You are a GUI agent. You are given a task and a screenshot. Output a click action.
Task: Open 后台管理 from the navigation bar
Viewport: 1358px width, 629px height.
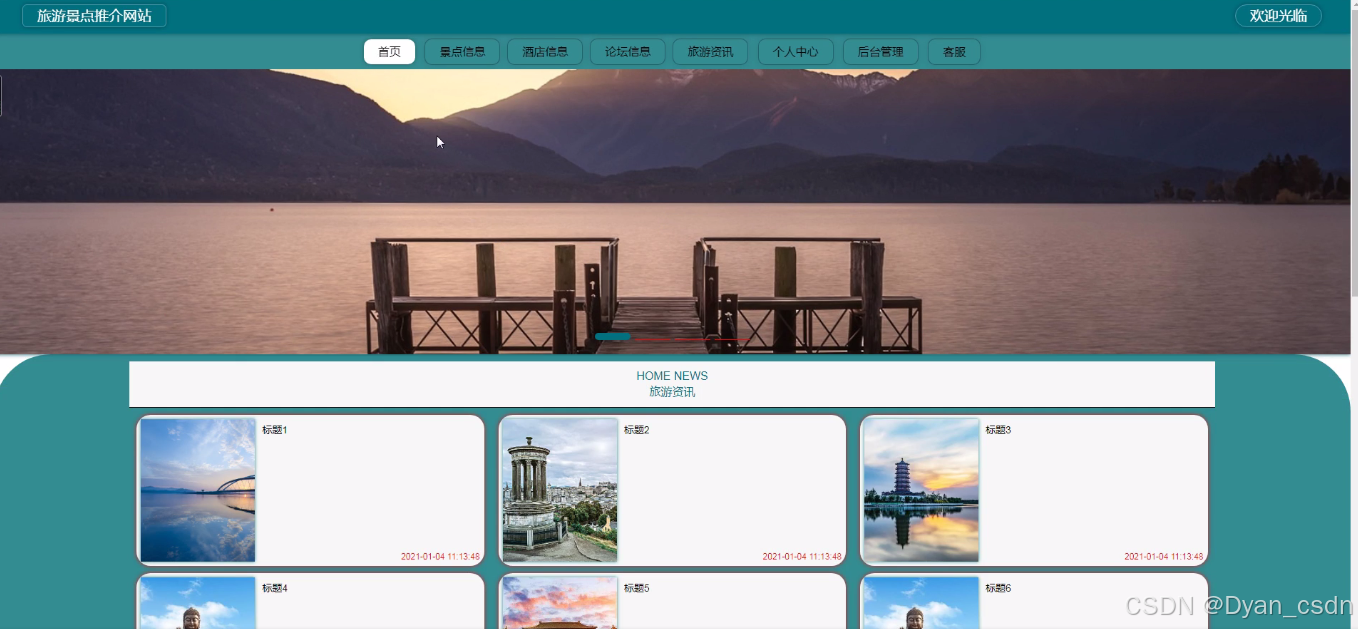pyautogui.click(x=881, y=52)
